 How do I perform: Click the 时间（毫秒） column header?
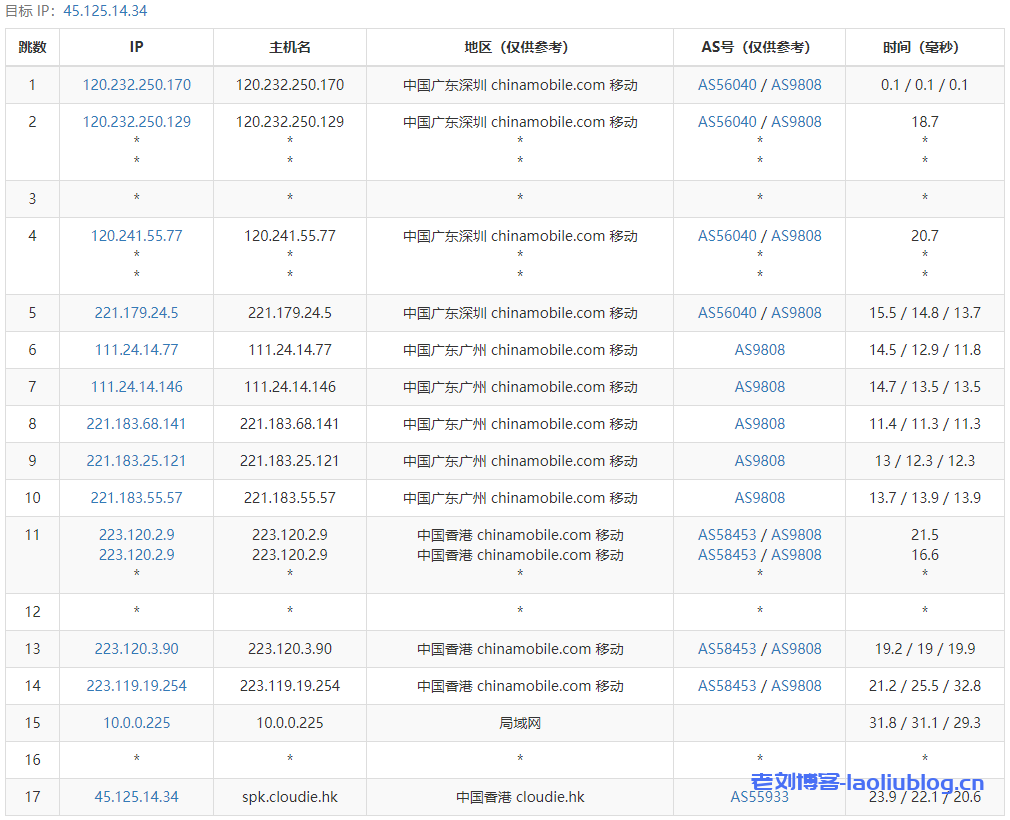click(925, 47)
